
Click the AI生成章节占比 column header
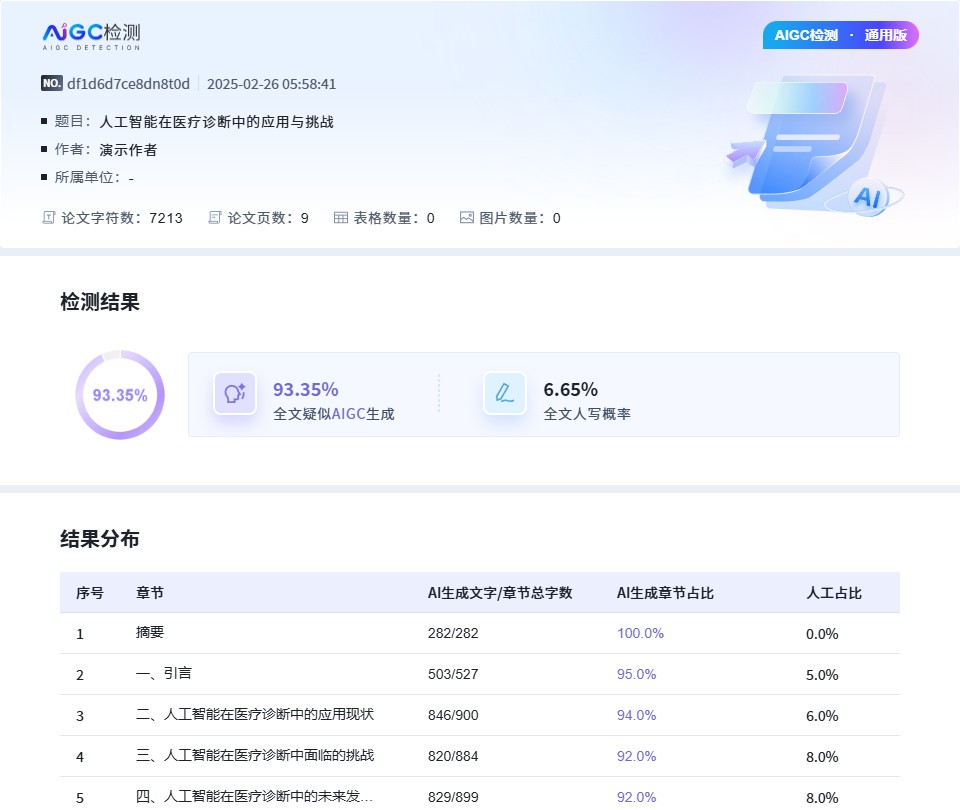pyautogui.click(x=665, y=593)
